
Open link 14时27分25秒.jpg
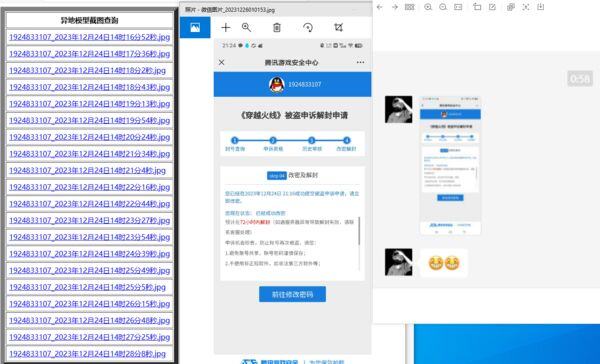[90, 337]
